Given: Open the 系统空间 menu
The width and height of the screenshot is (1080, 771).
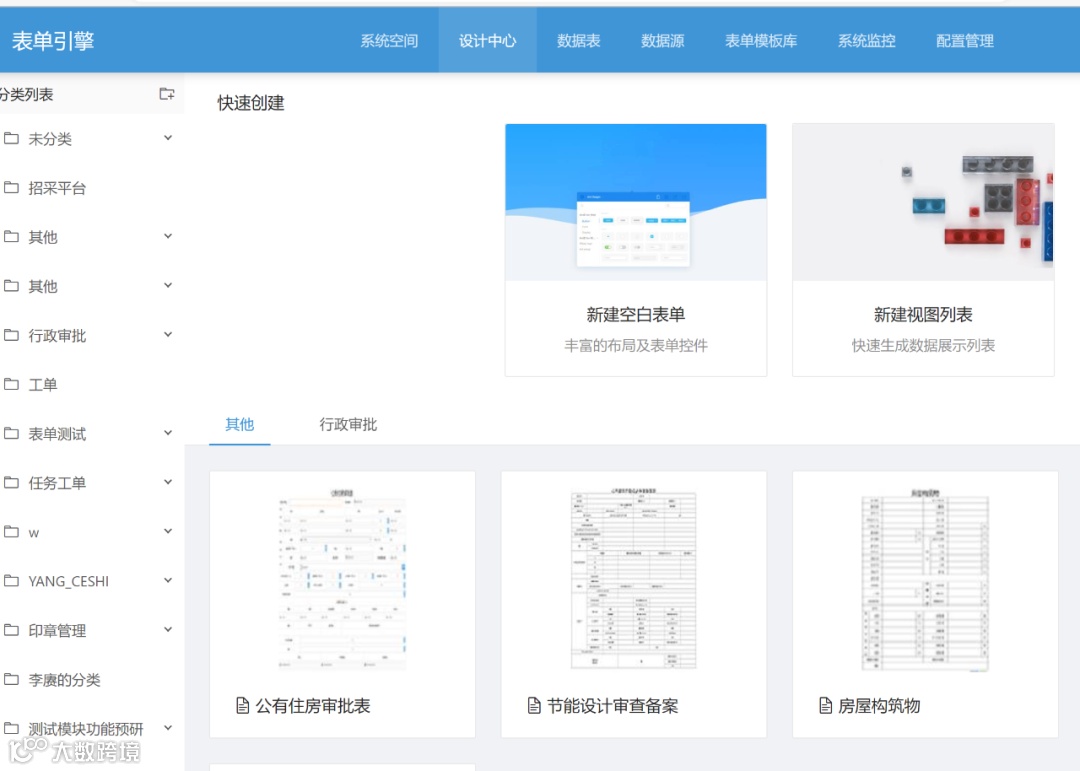Looking at the screenshot, I should (x=389, y=41).
